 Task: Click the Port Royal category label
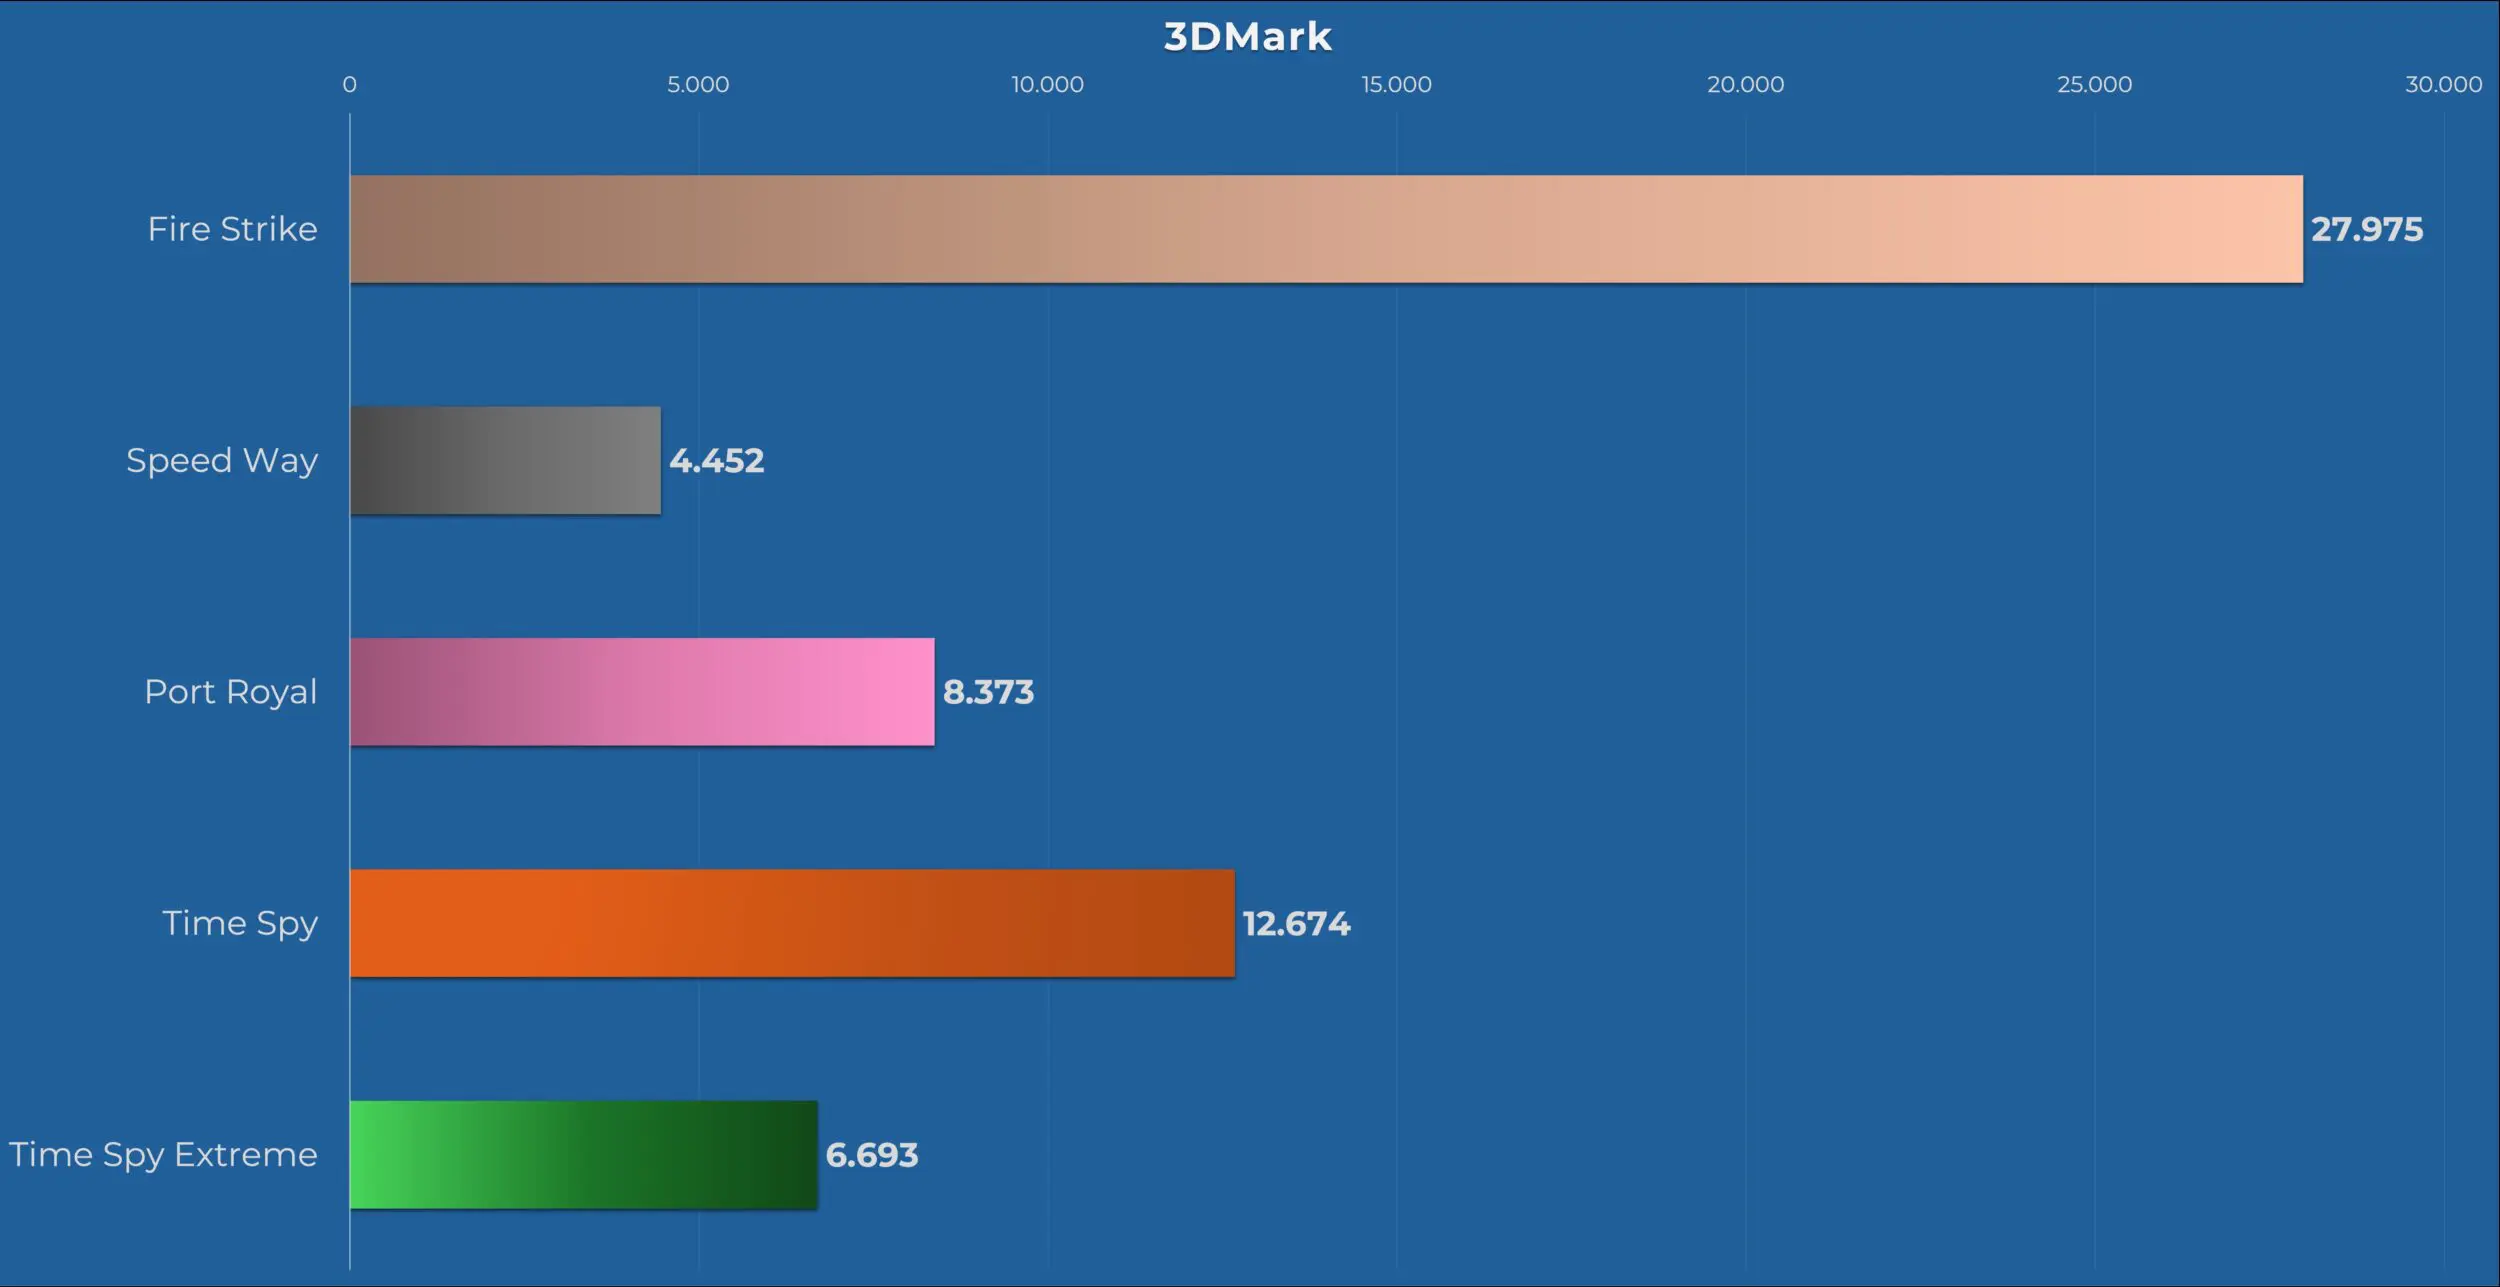click(231, 692)
